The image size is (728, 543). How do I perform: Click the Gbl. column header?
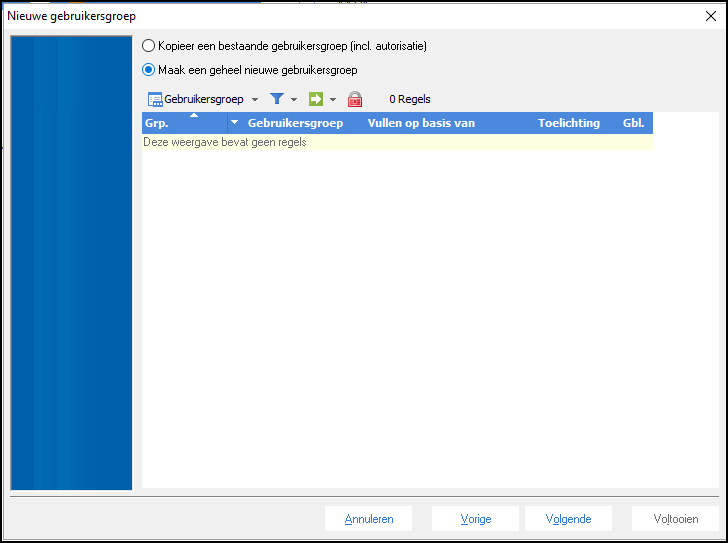pos(633,124)
